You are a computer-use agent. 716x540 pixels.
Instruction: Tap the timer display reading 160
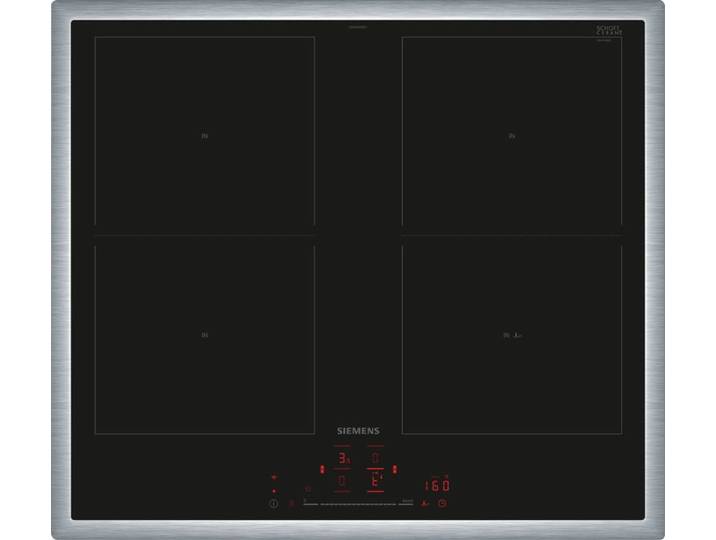(x=437, y=486)
